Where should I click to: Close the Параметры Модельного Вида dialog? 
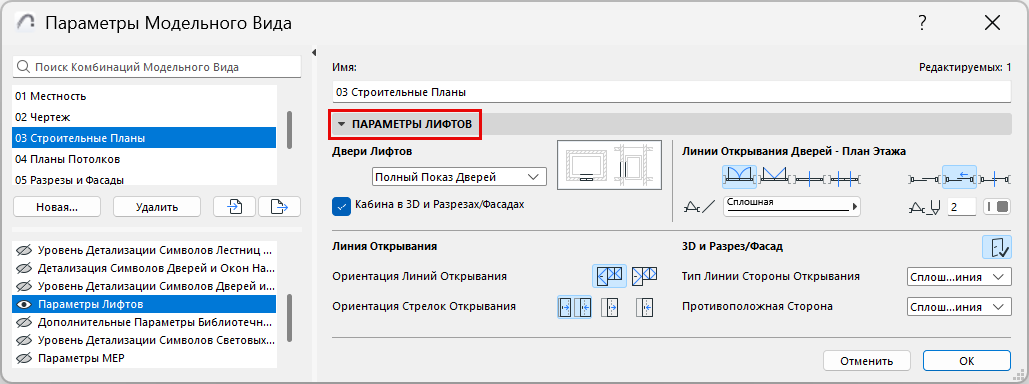pos(992,24)
